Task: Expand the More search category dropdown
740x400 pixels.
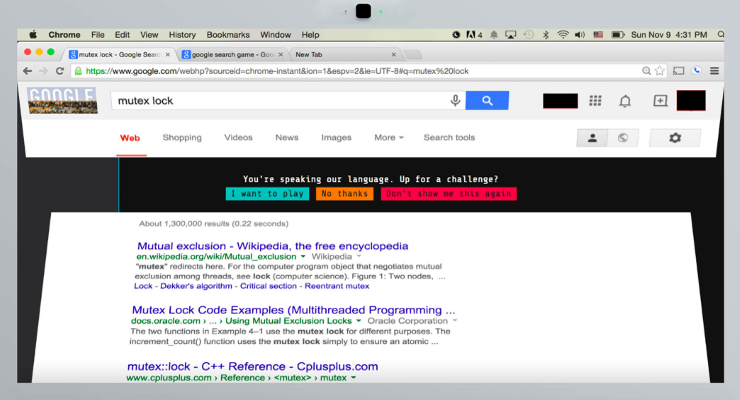Action: coord(389,138)
